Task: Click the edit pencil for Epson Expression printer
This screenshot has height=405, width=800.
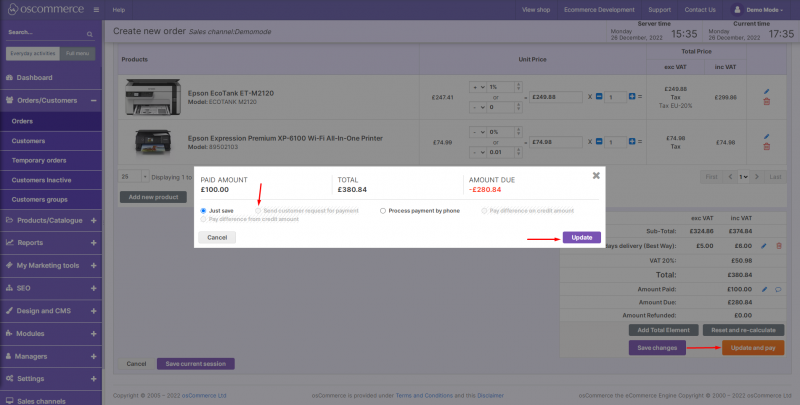Action: pyautogui.click(x=767, y=136)
